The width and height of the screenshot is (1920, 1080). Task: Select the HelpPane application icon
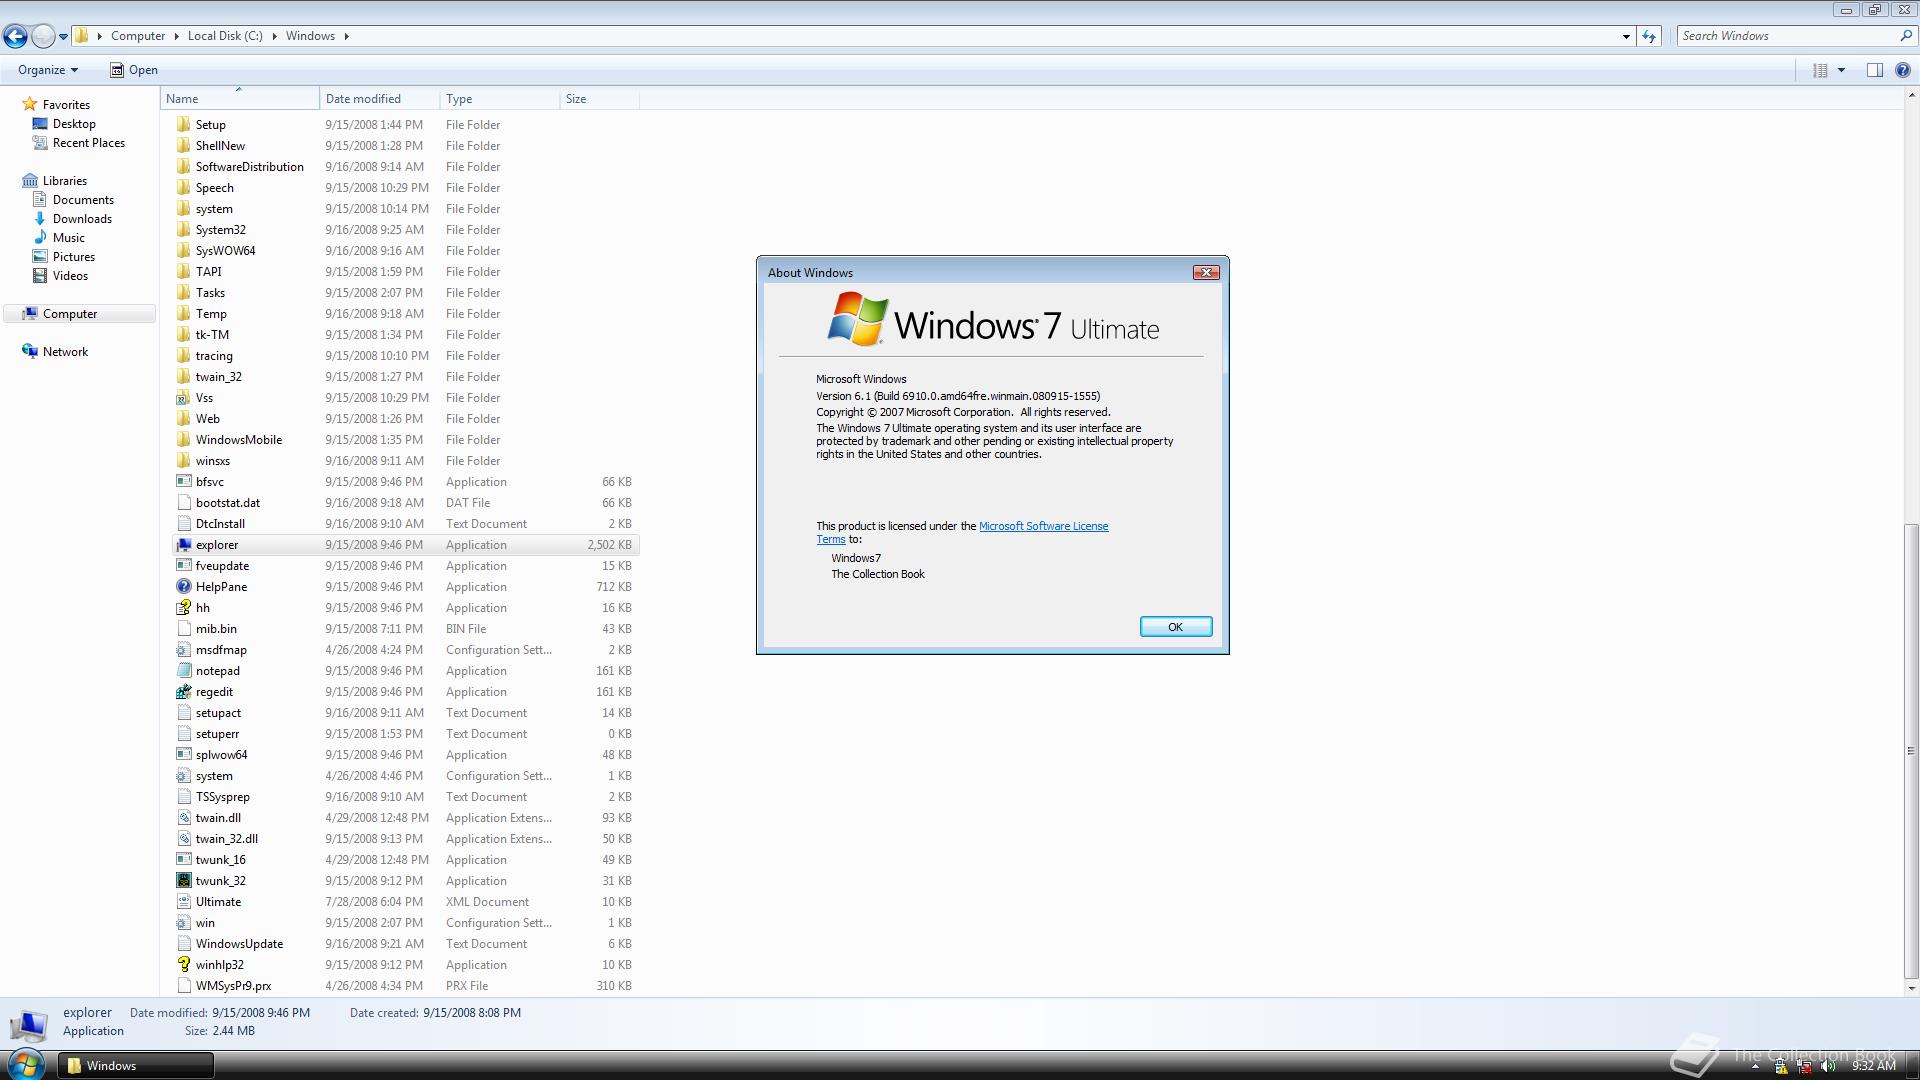(183, 587)
